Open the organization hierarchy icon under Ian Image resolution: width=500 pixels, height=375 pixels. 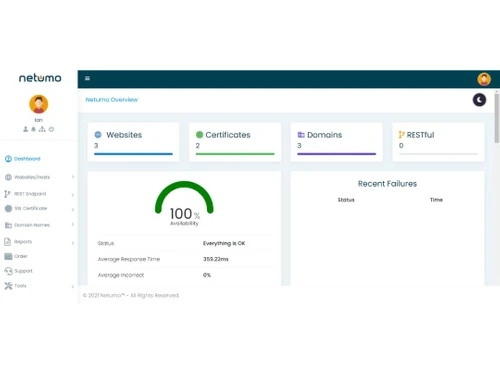click(x=42, y=129)
